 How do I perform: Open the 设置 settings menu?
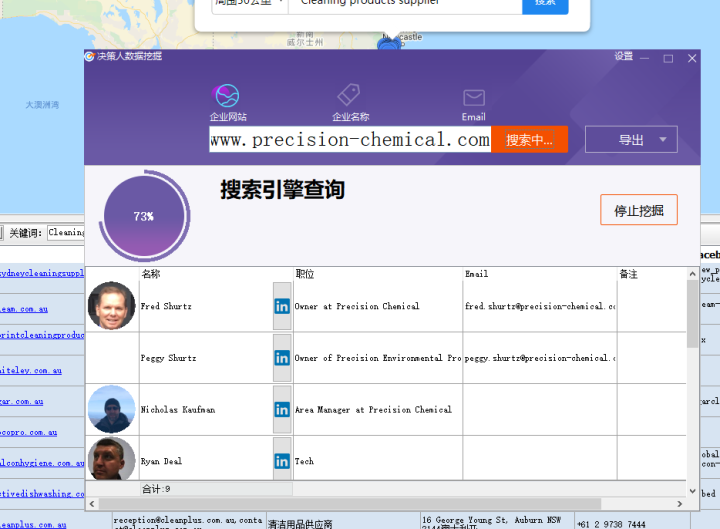624,56
